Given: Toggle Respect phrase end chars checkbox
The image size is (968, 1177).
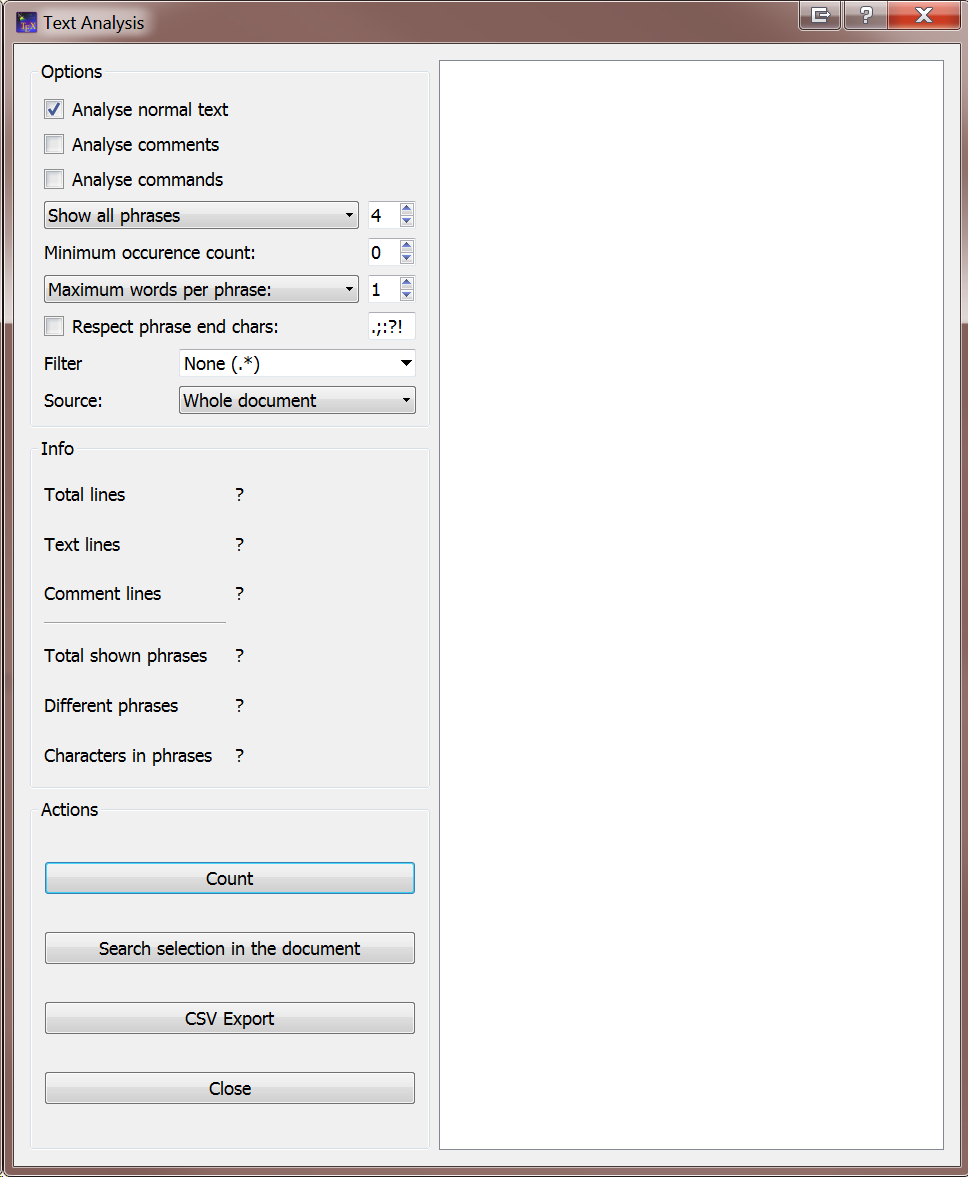Looking at the screenshot, I should (x=54, y=327).
